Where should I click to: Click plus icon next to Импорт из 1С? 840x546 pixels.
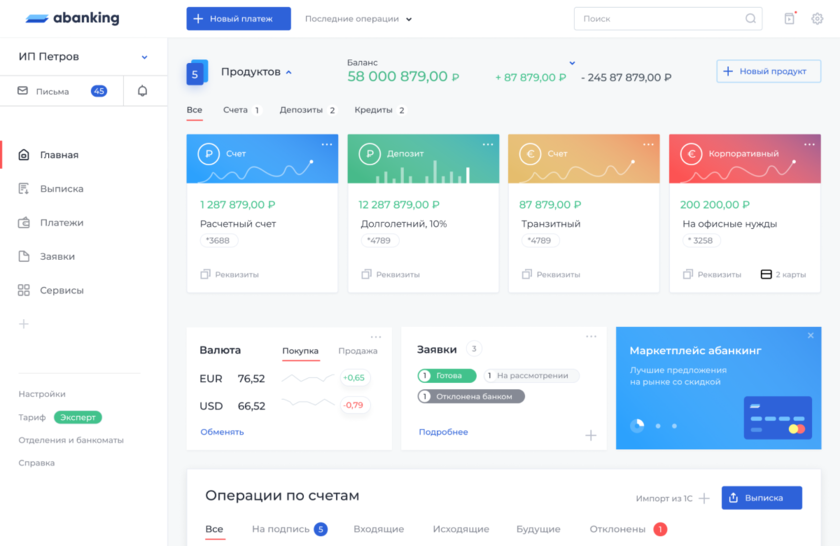point(704,498)
